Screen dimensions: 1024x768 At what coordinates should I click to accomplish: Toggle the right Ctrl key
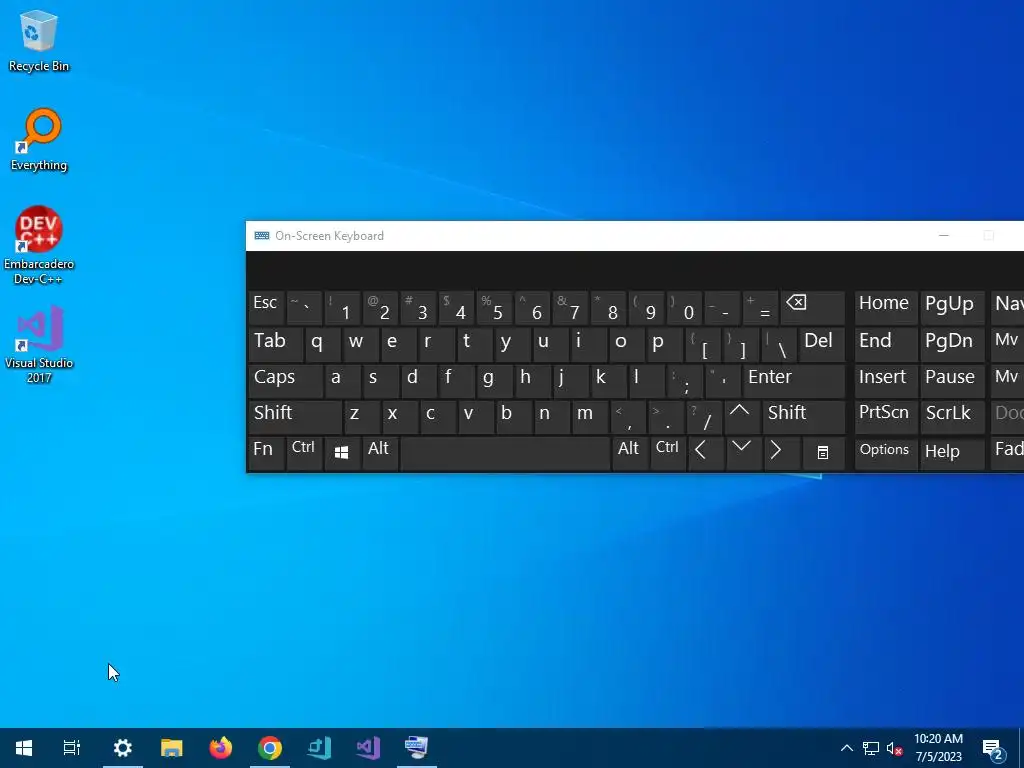tap(667, 453)
